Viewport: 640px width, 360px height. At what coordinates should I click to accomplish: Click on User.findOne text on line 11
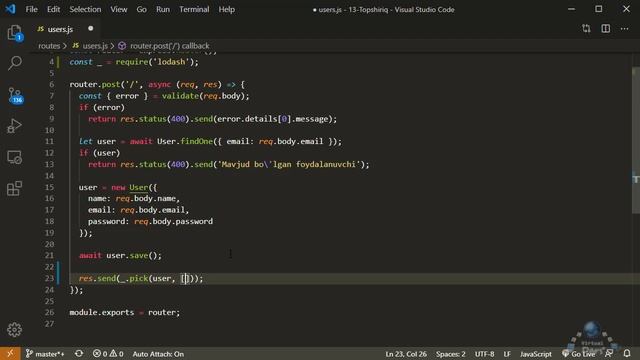[185, 142]
